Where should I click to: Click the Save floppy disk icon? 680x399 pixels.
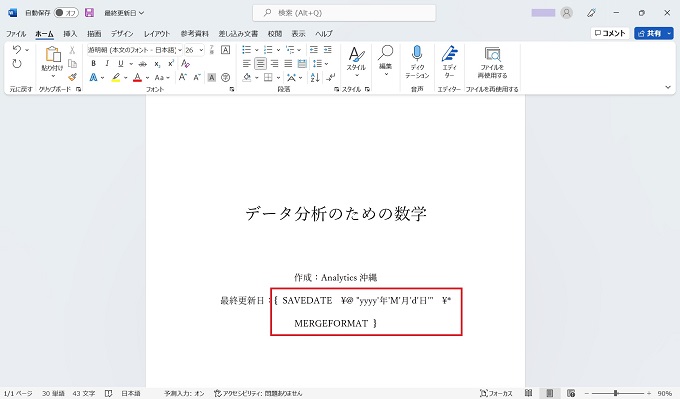click(x=89, y=13)
